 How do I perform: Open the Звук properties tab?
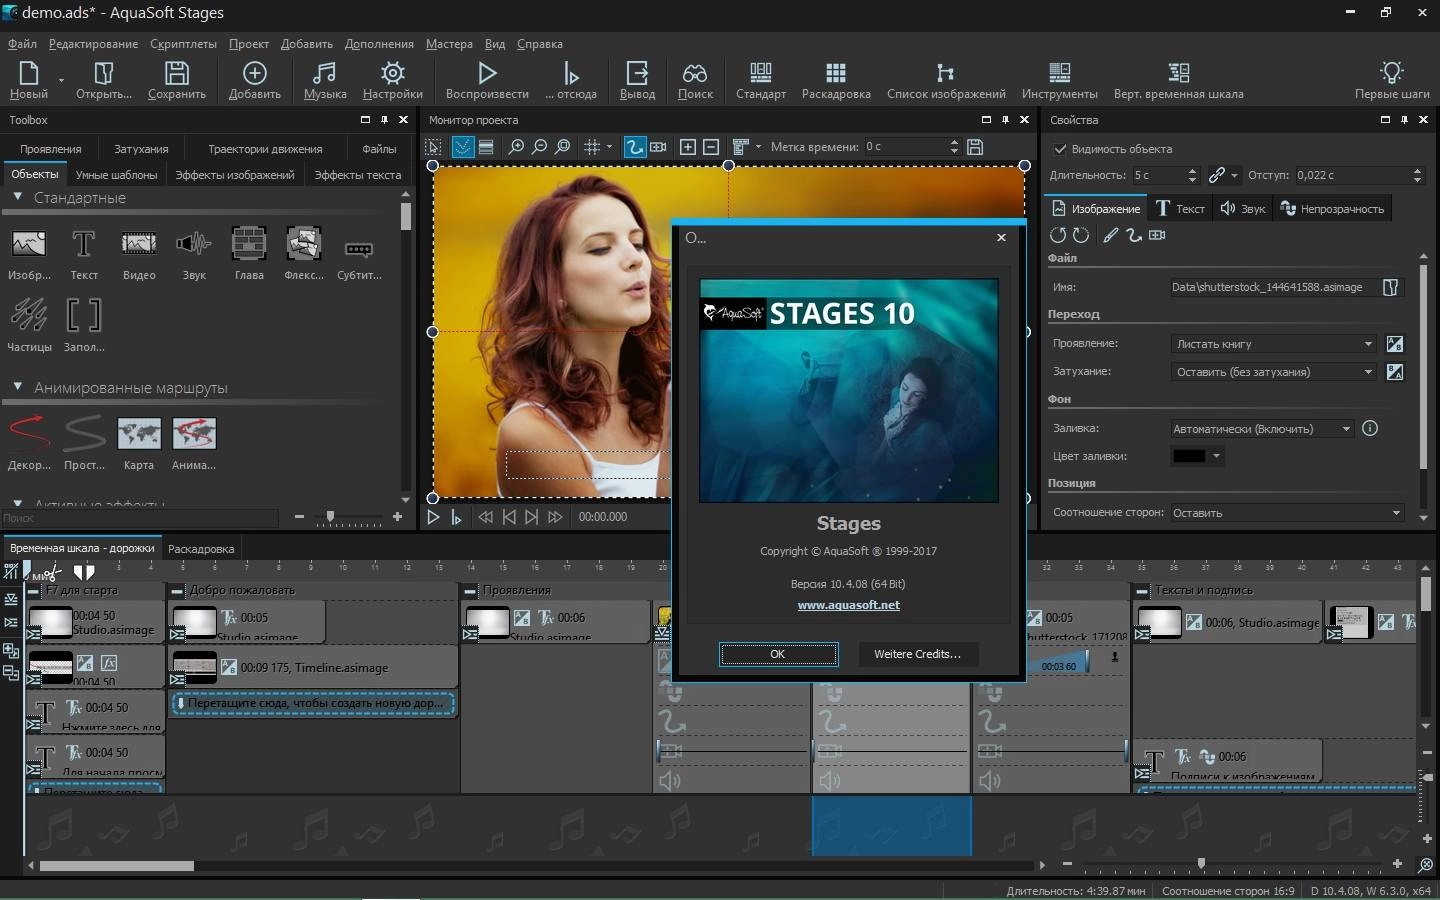(1243, 209)
